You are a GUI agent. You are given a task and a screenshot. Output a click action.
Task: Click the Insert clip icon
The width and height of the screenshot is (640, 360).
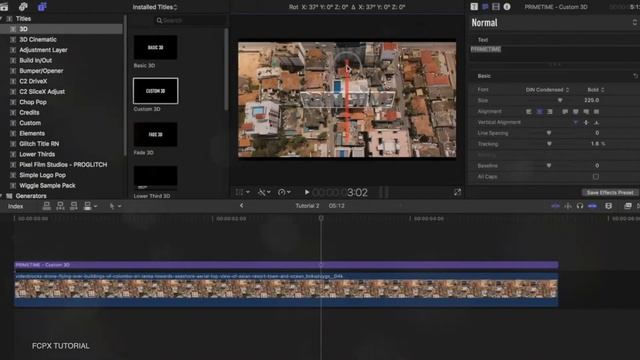60,206
